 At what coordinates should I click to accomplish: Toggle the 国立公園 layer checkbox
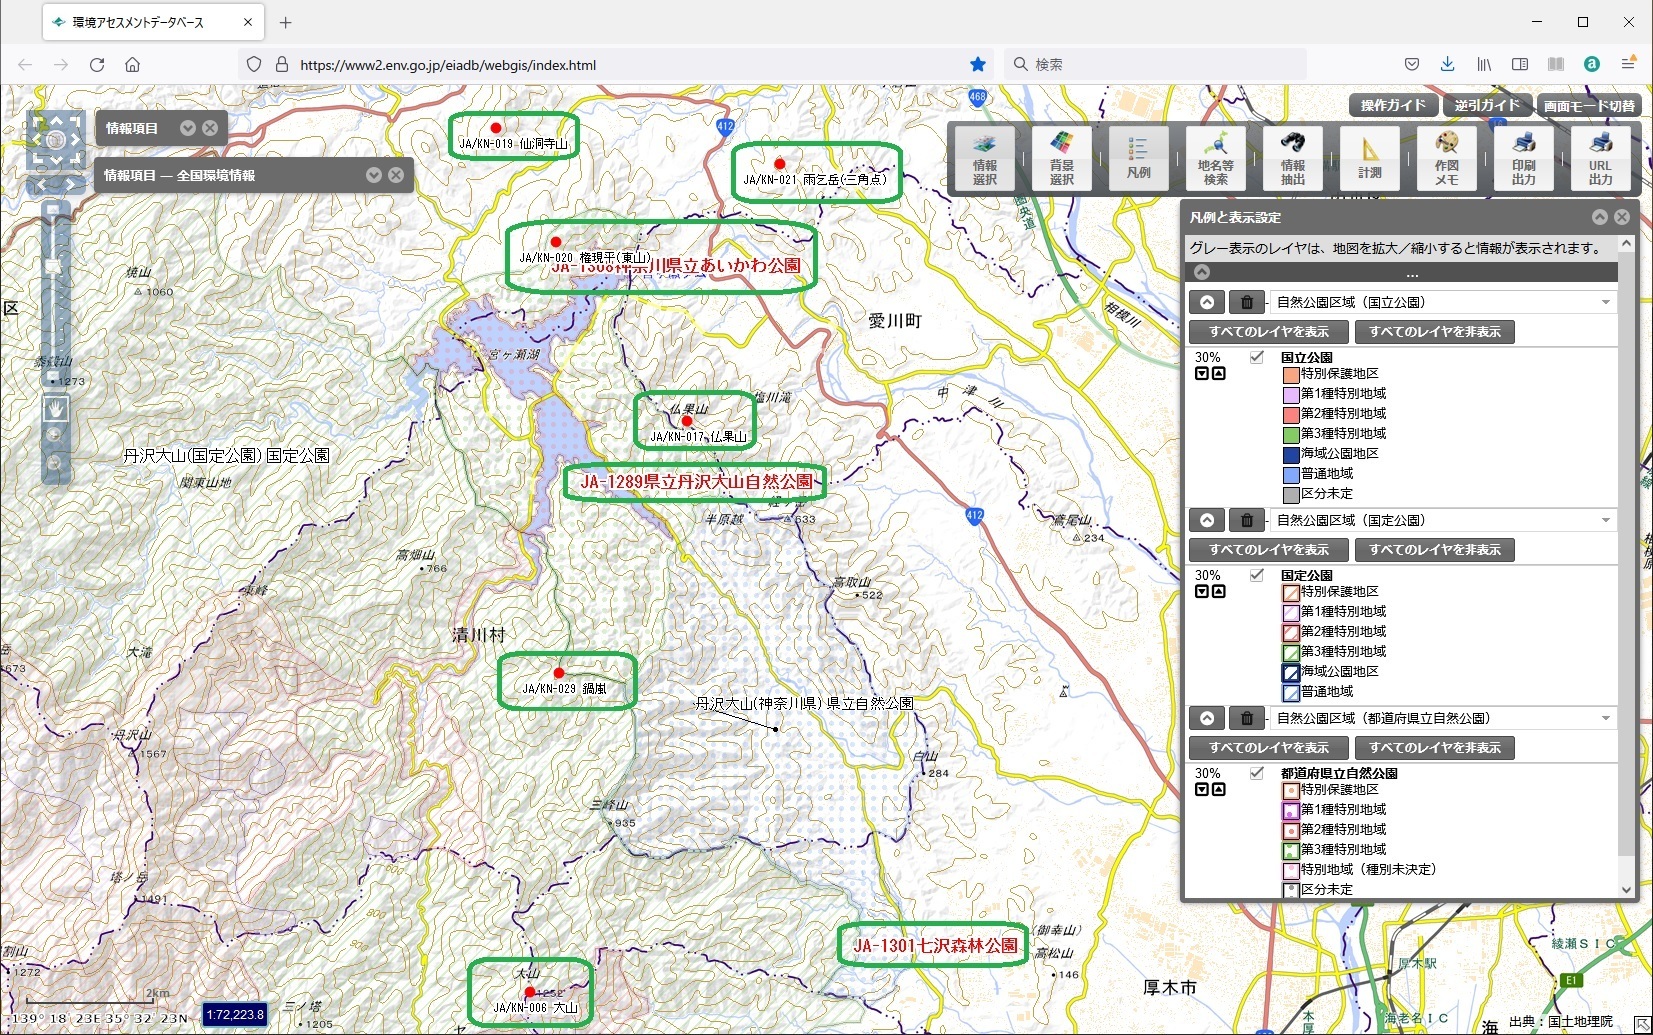[x=1257, y=357]
